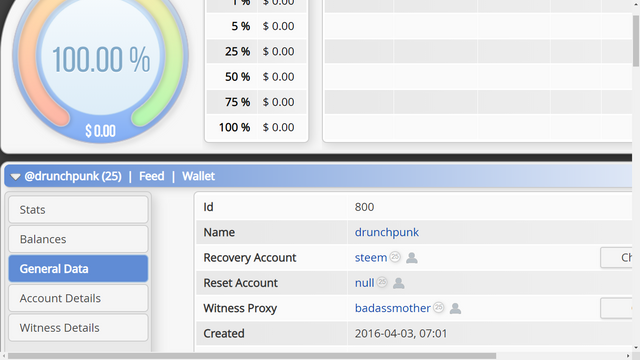Select the General Data tab
The width and height of the screenshot is (640, 360).
[78, 269]
